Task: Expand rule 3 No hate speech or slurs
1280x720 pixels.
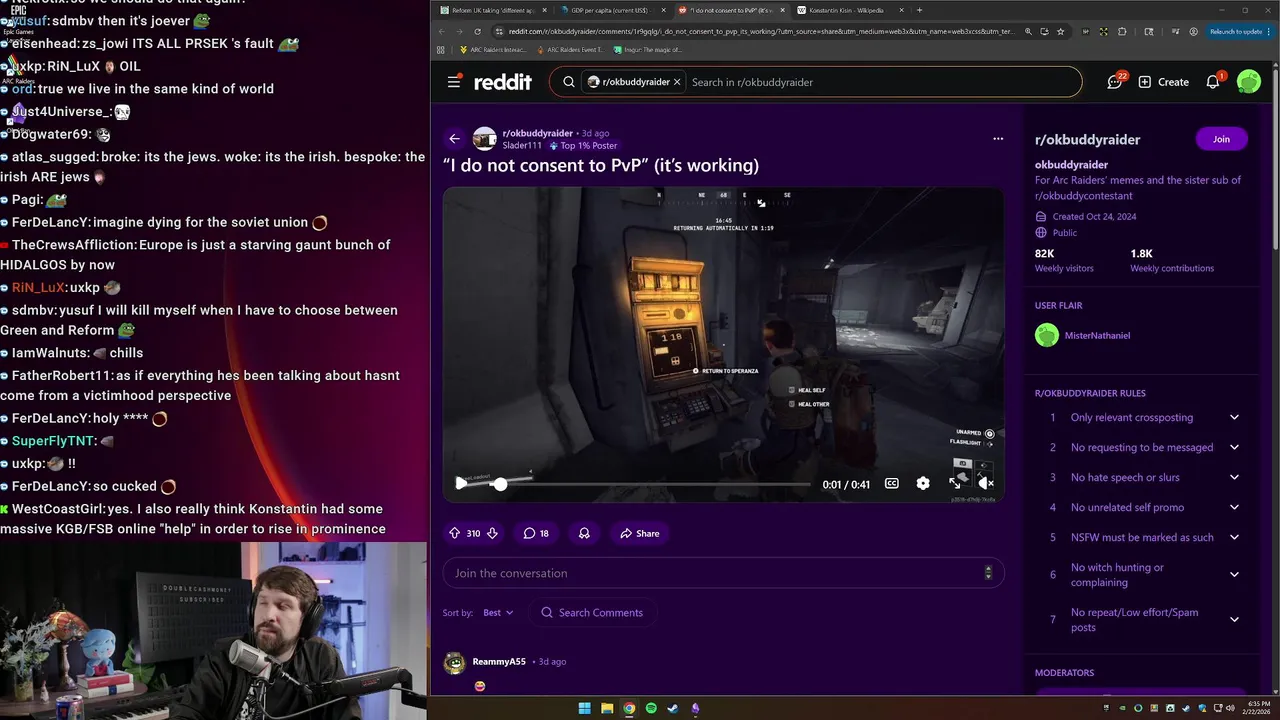Action: [1234, 477]
